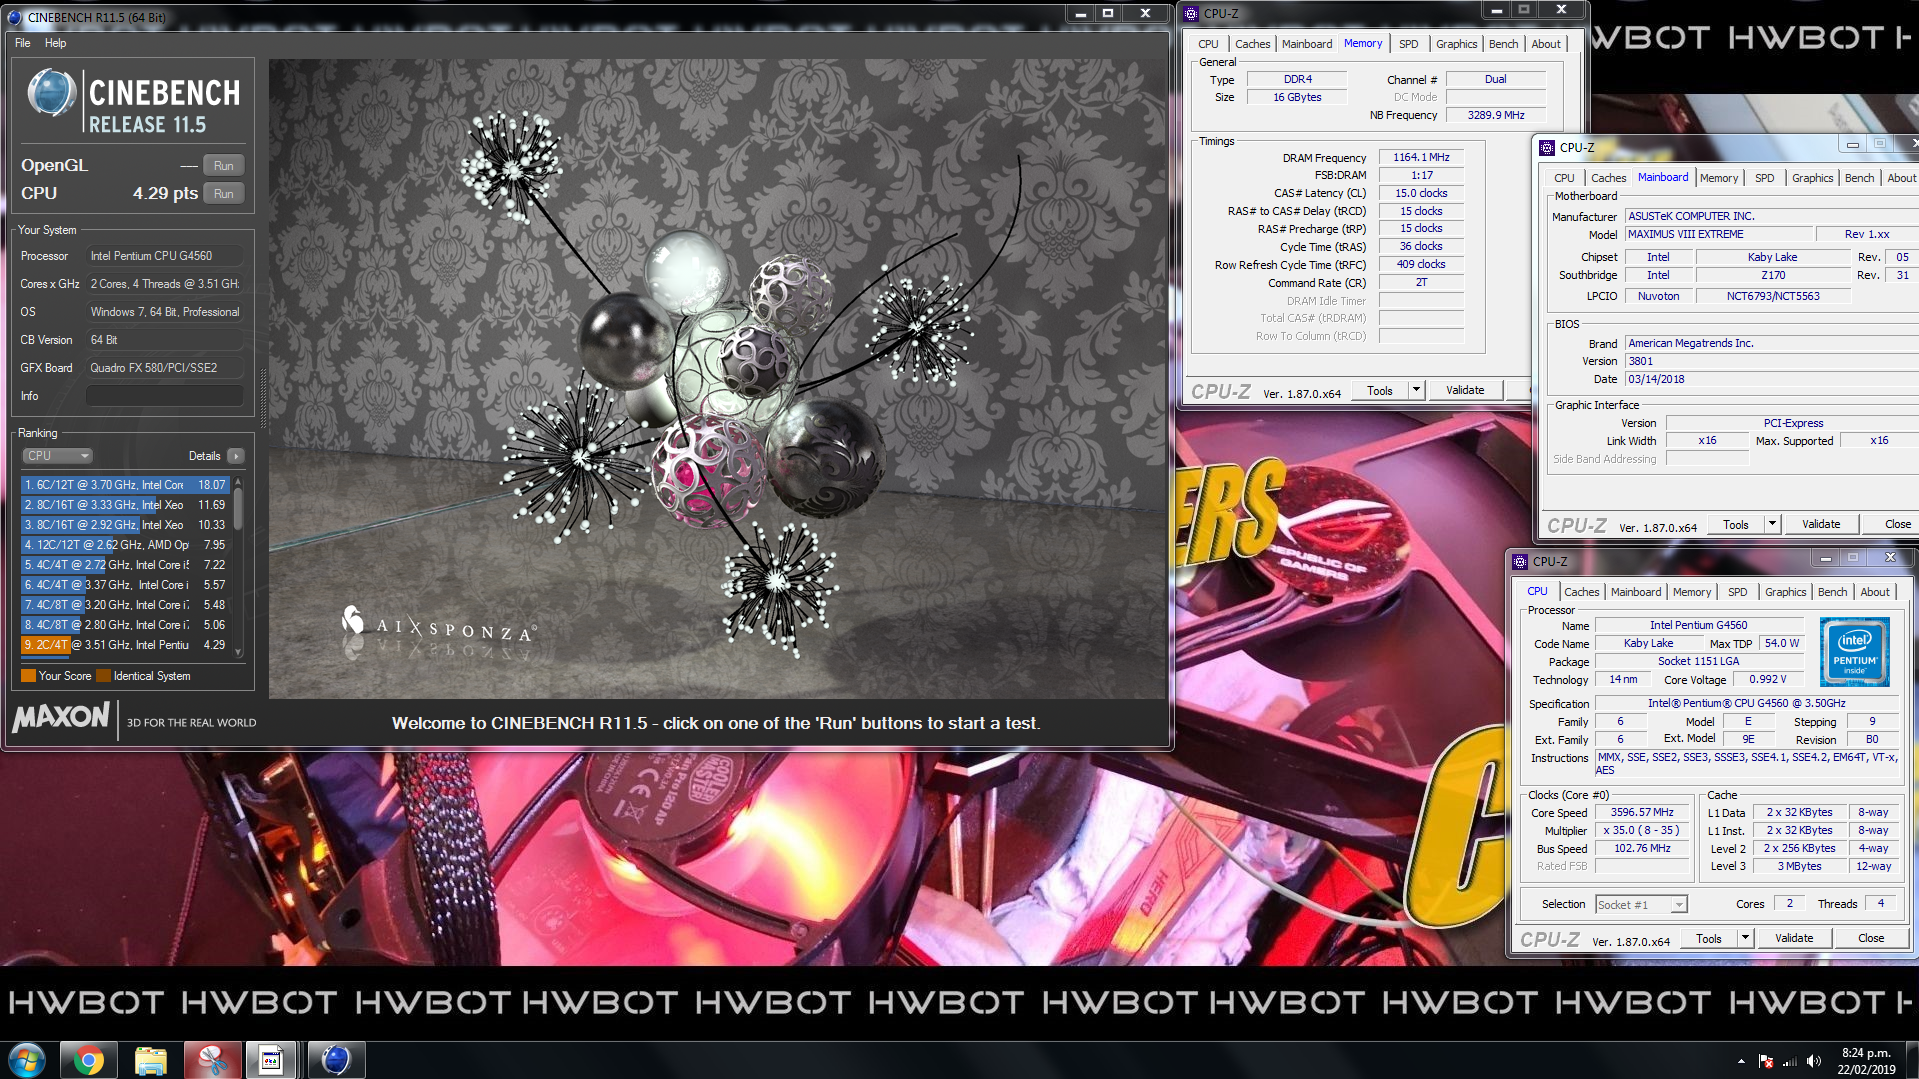Click the volume speaker tray icon
Screen dimensions: 1919x1079
(x=1814, y=1061)
